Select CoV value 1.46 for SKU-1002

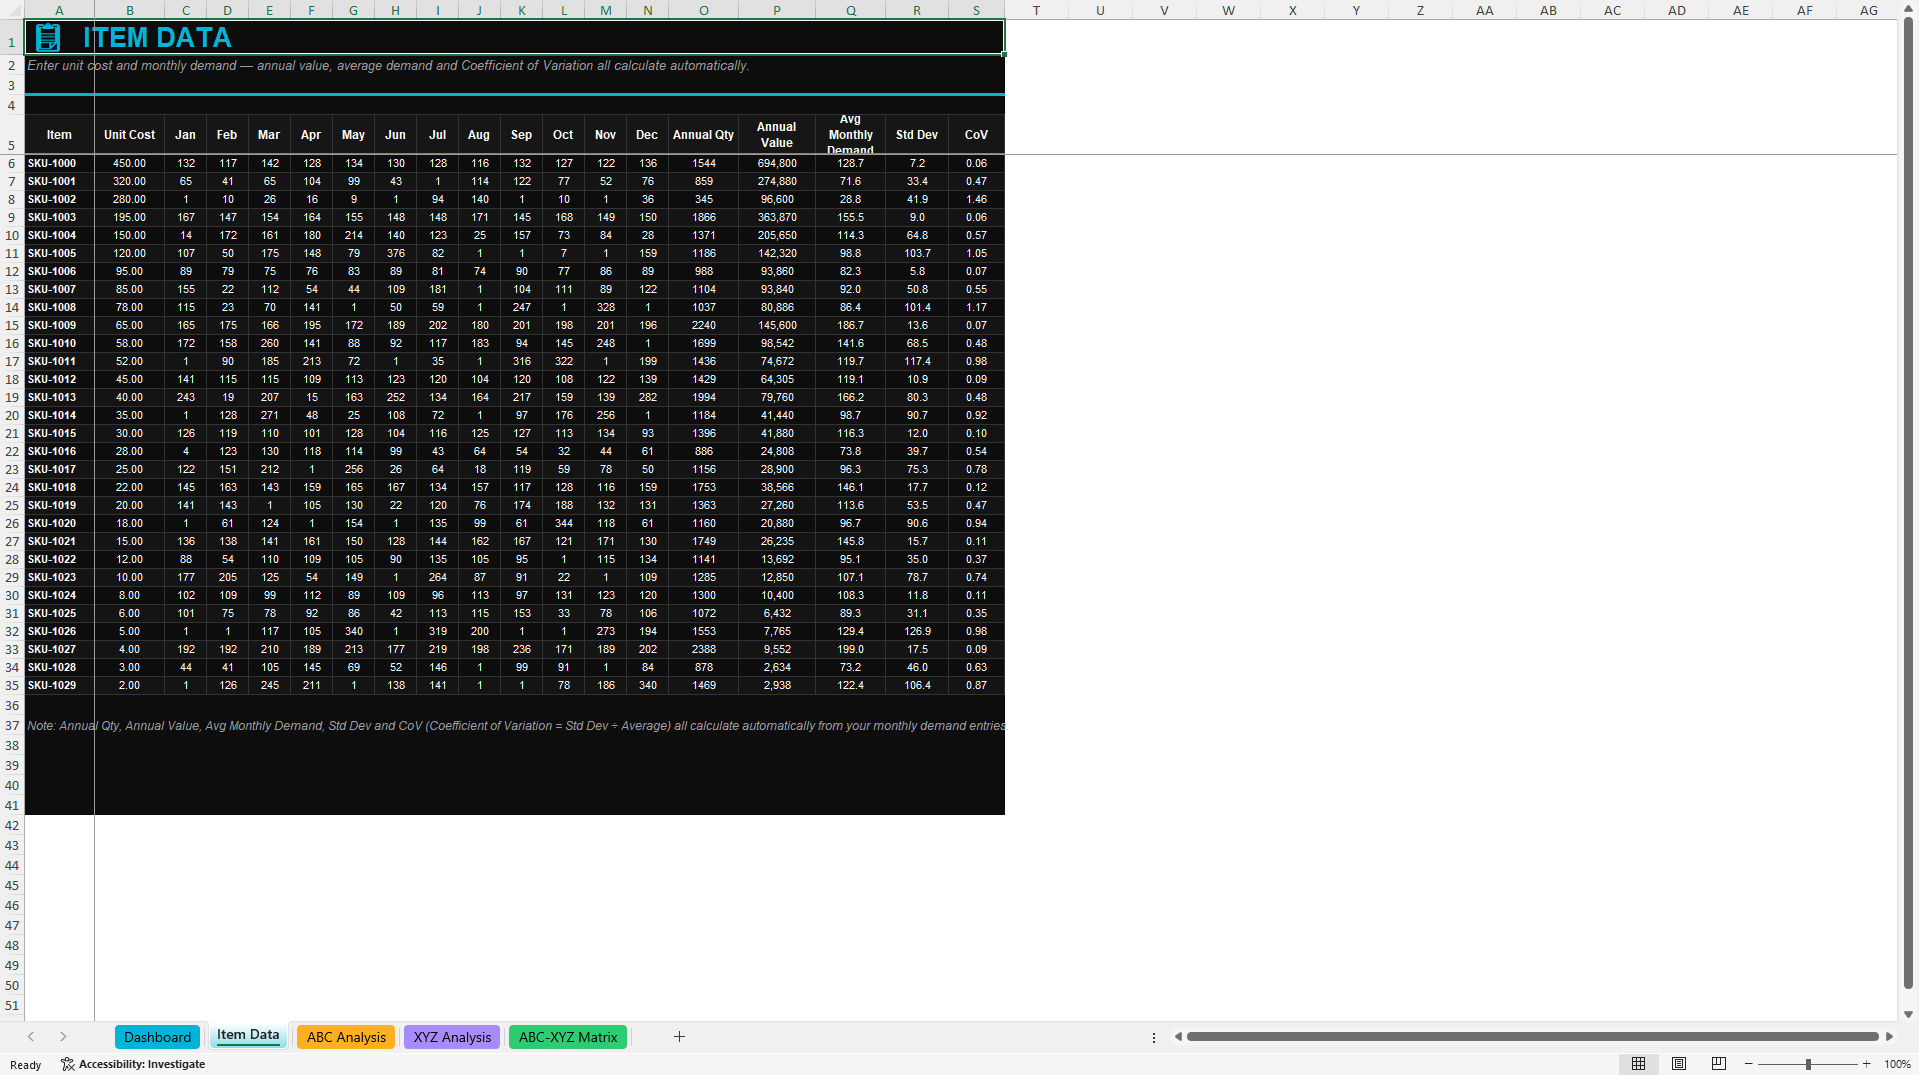pyautogui.click(x=976, y=199)
